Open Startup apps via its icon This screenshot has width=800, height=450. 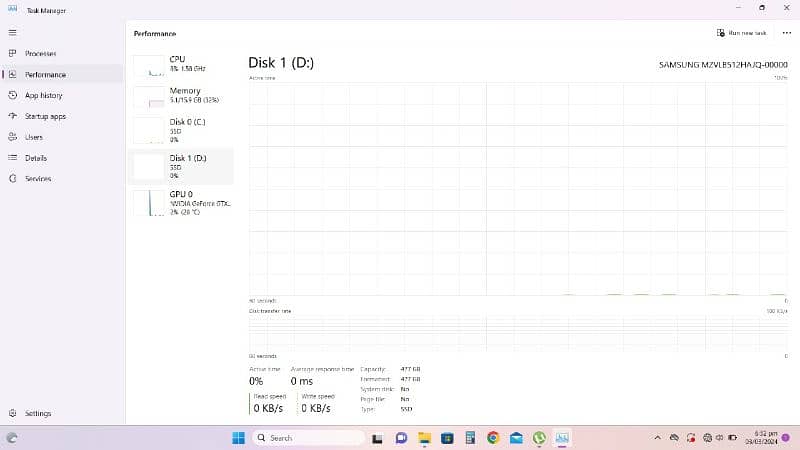(x=13, y=116)
